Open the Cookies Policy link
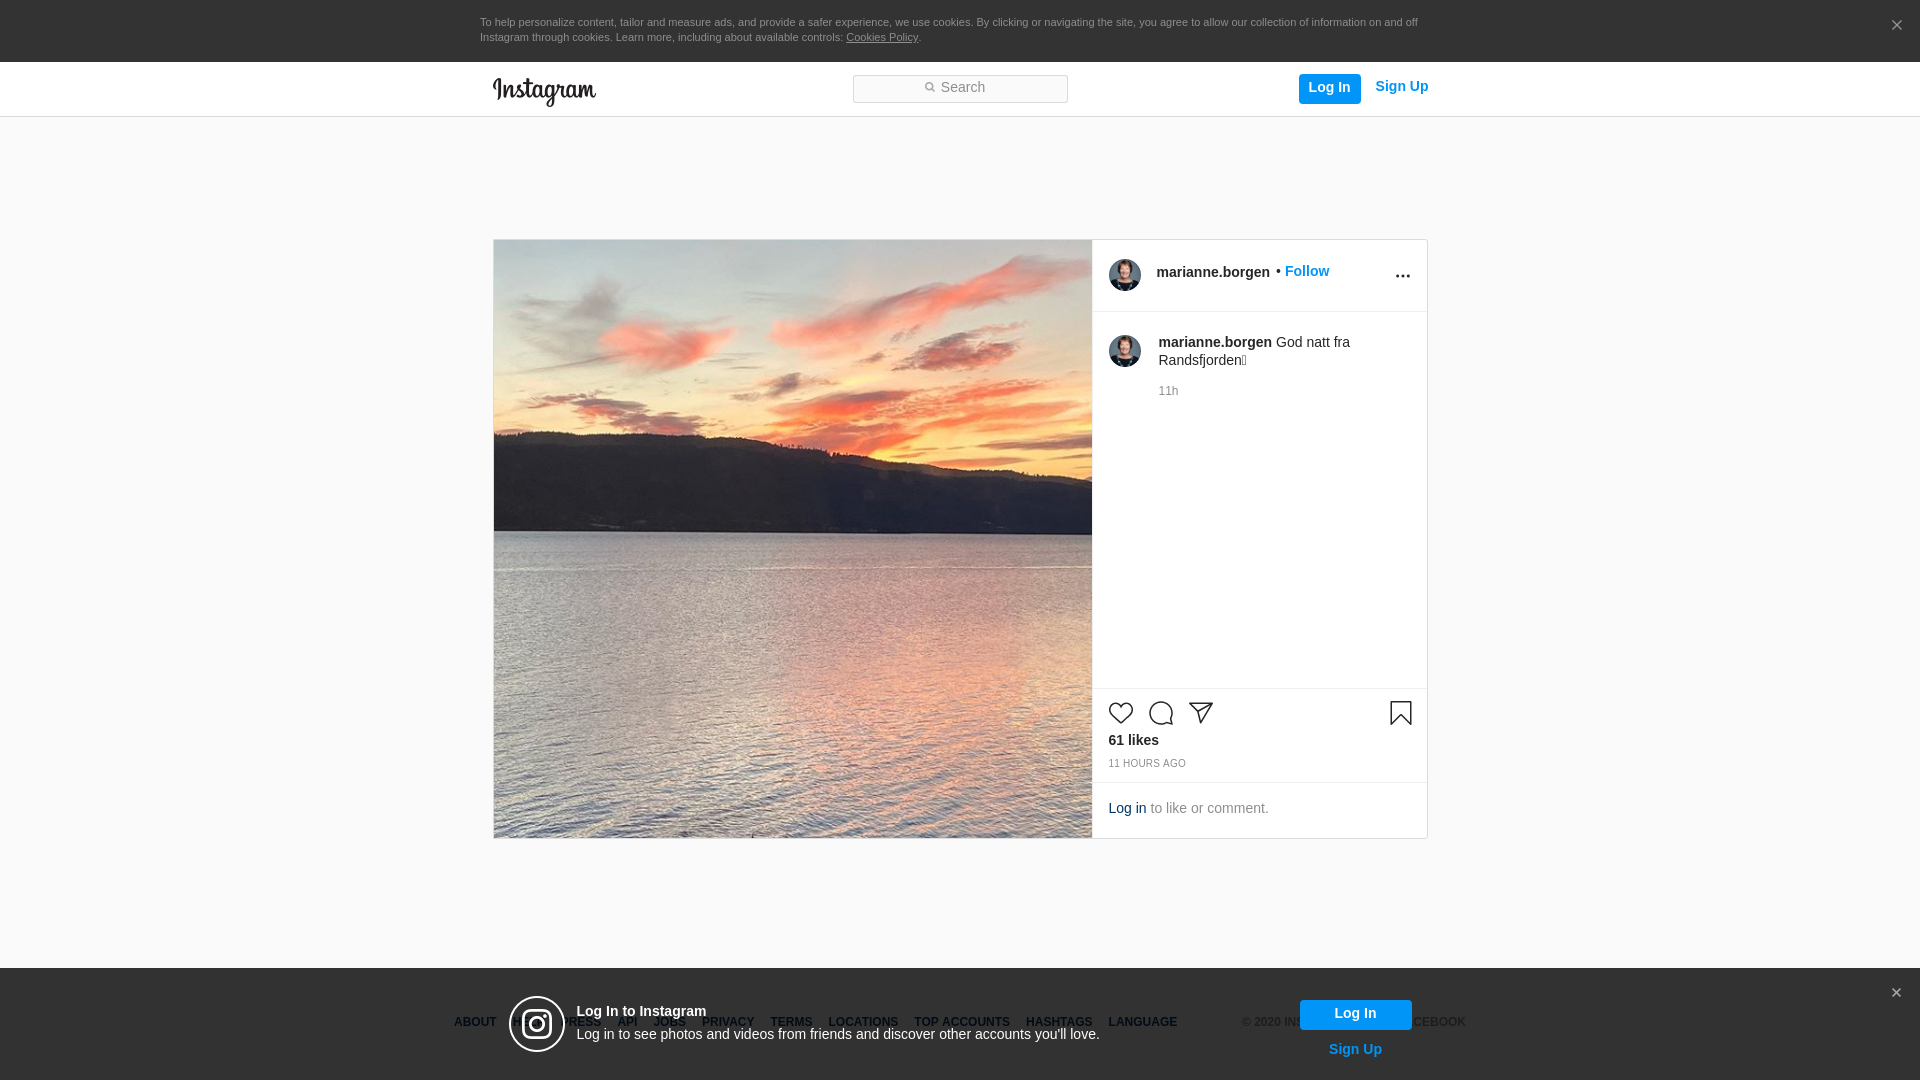This screenshot has height=1080, width=1920. point(881,37)
